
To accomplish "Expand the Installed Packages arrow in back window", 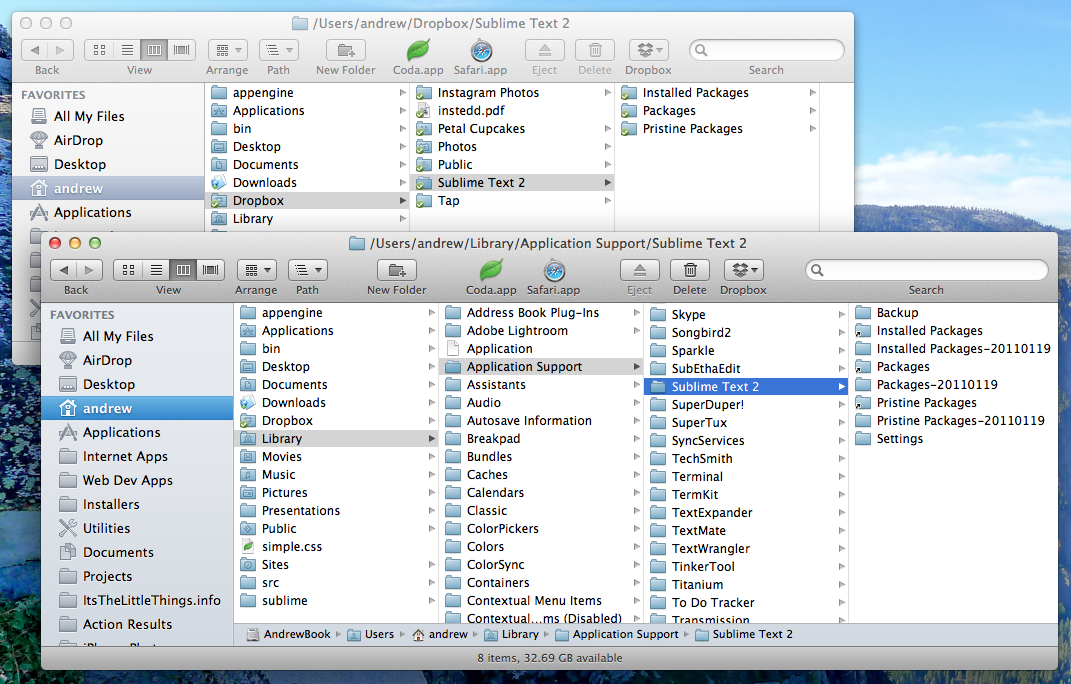I will point(813,92).
